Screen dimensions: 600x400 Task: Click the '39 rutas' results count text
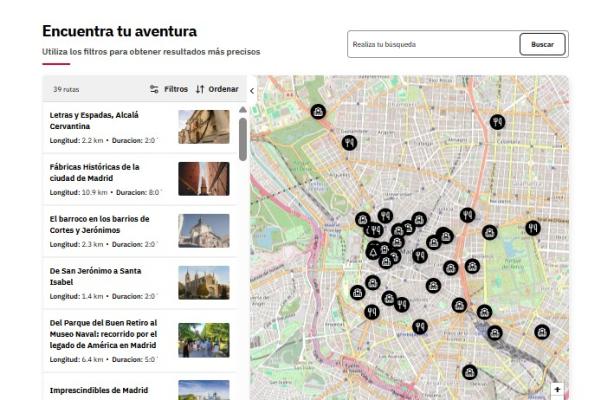pos(66,90)
